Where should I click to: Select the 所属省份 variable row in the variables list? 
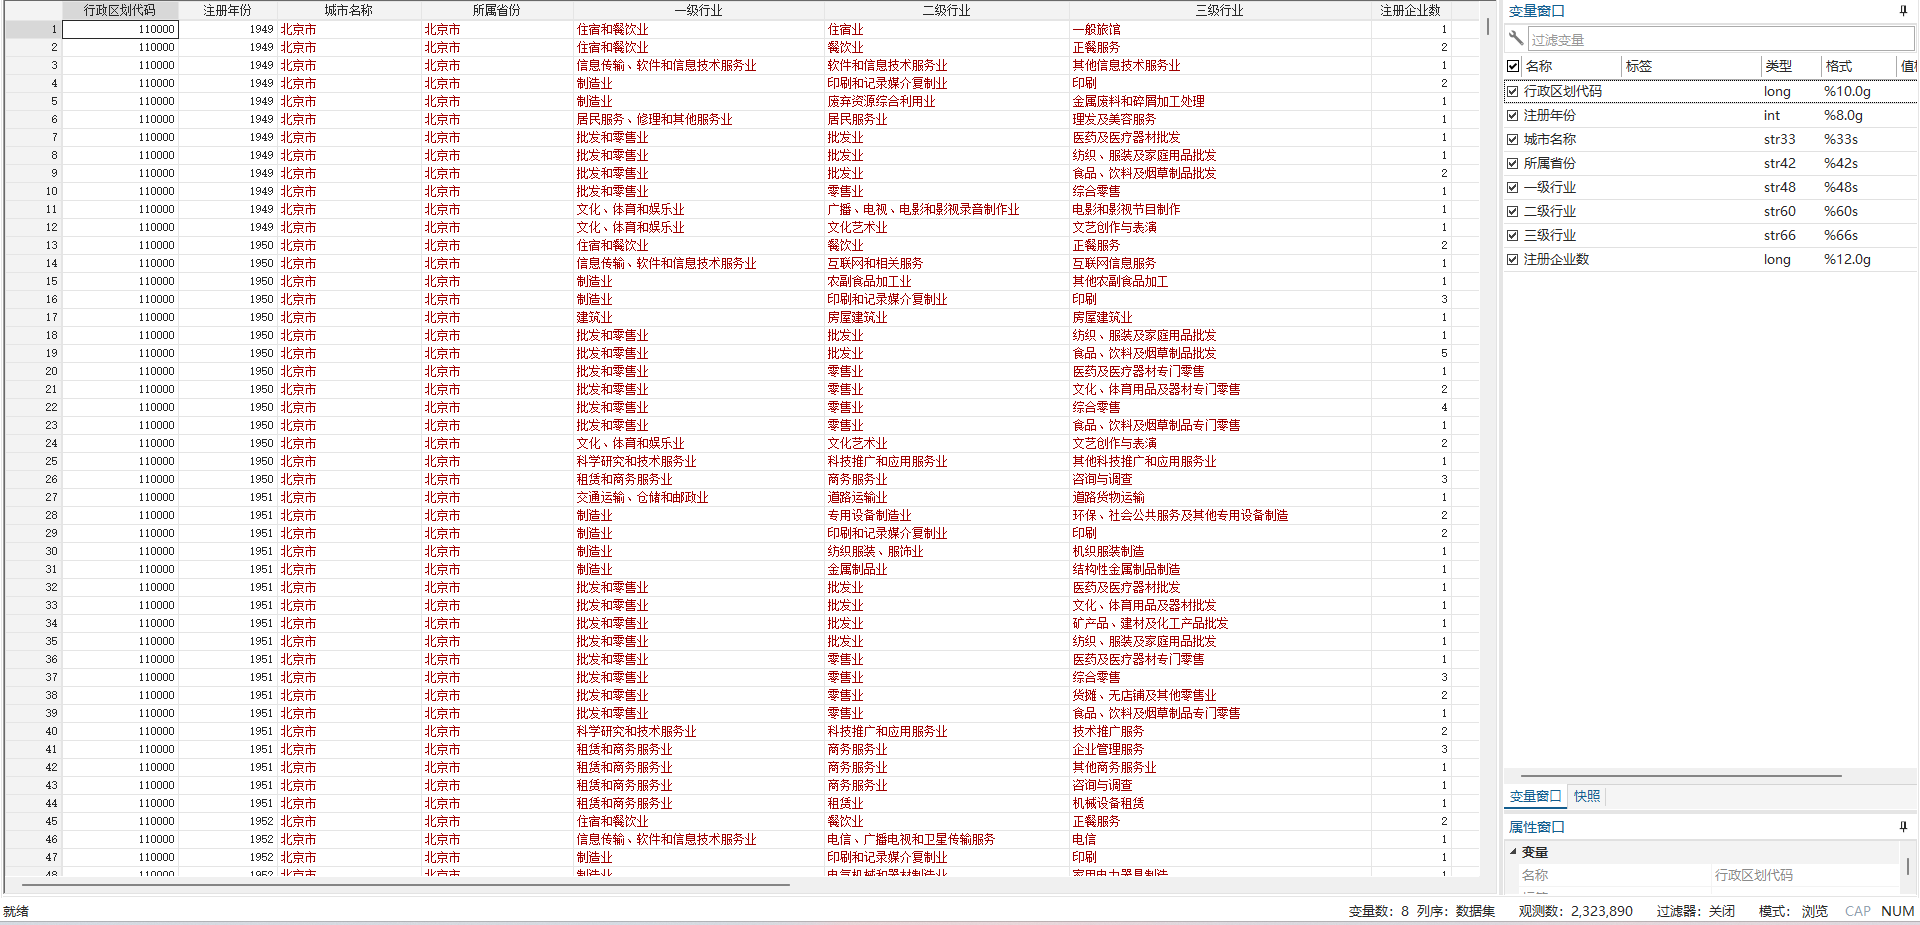coord(1550,163)
